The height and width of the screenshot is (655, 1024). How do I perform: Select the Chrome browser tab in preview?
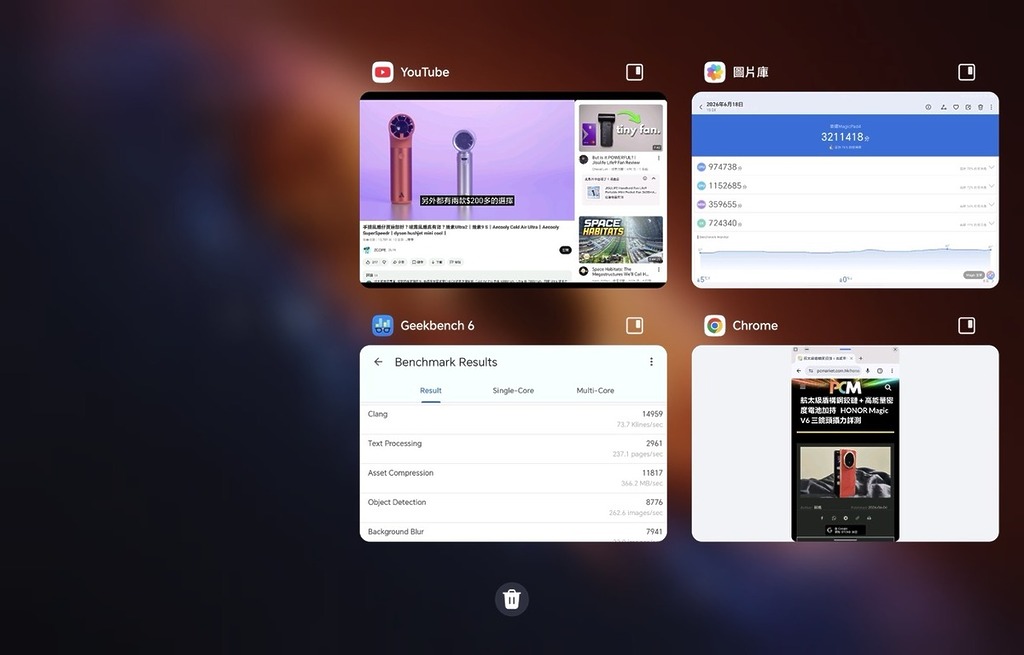pyautogui.click(x=825, y=359)
